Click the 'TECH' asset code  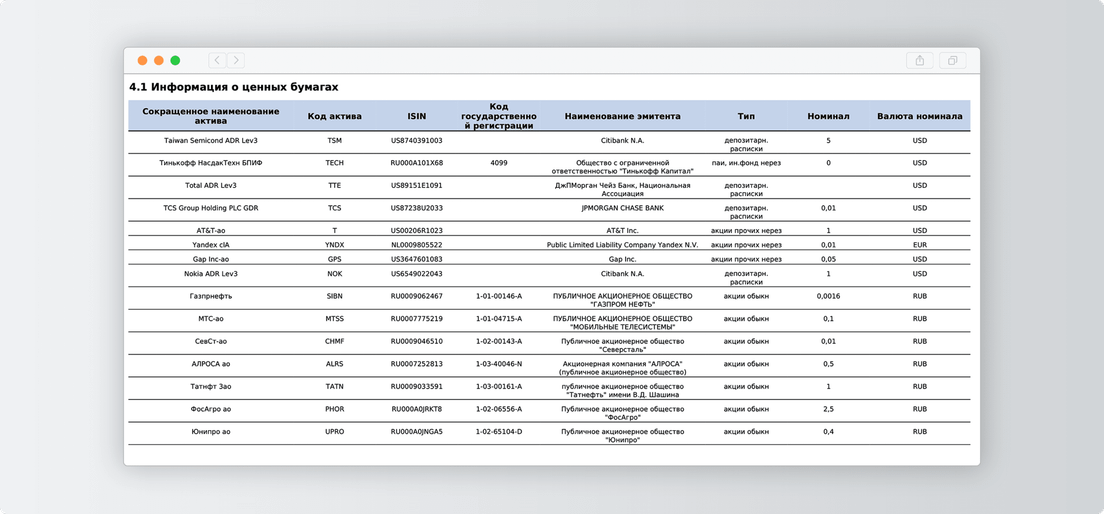[x=335, y=163]
